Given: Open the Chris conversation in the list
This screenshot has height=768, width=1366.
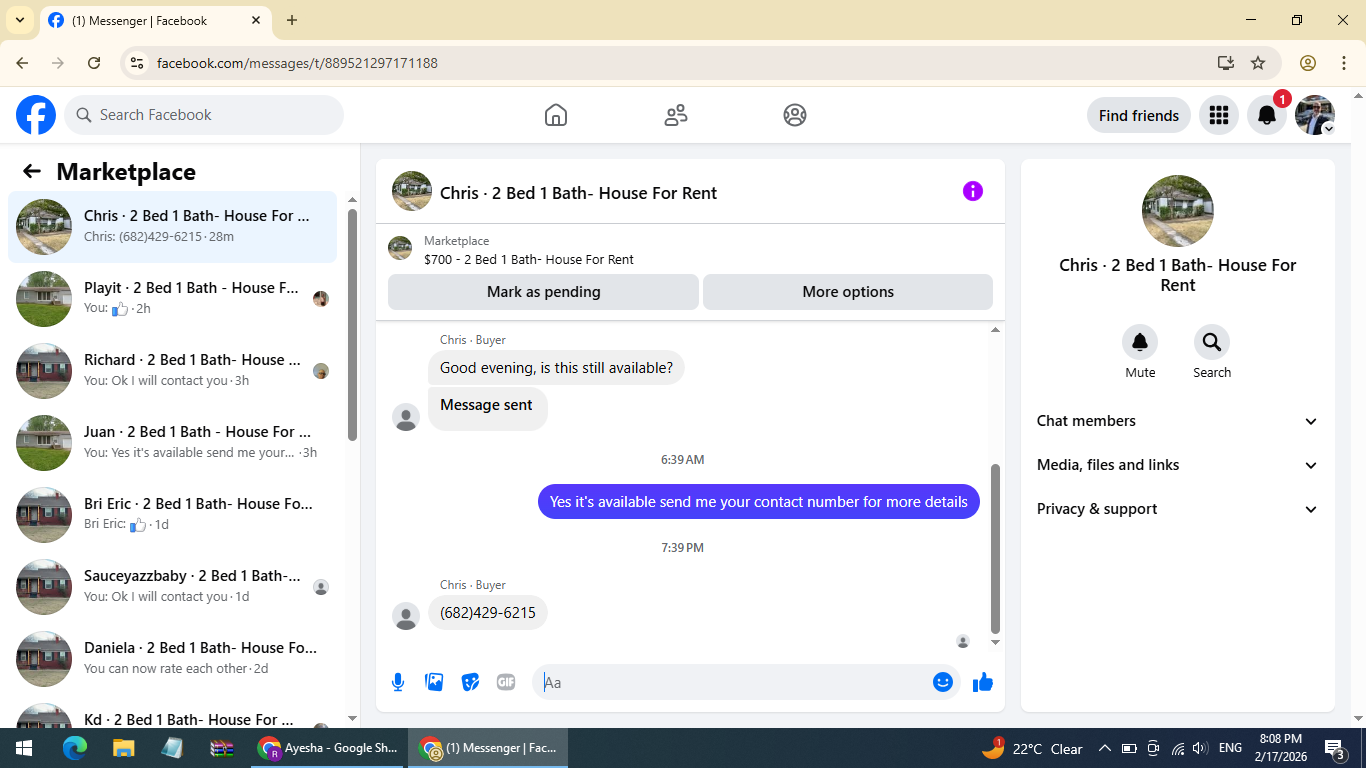Looking at the screenshot, I should click(x=173, y=227).
